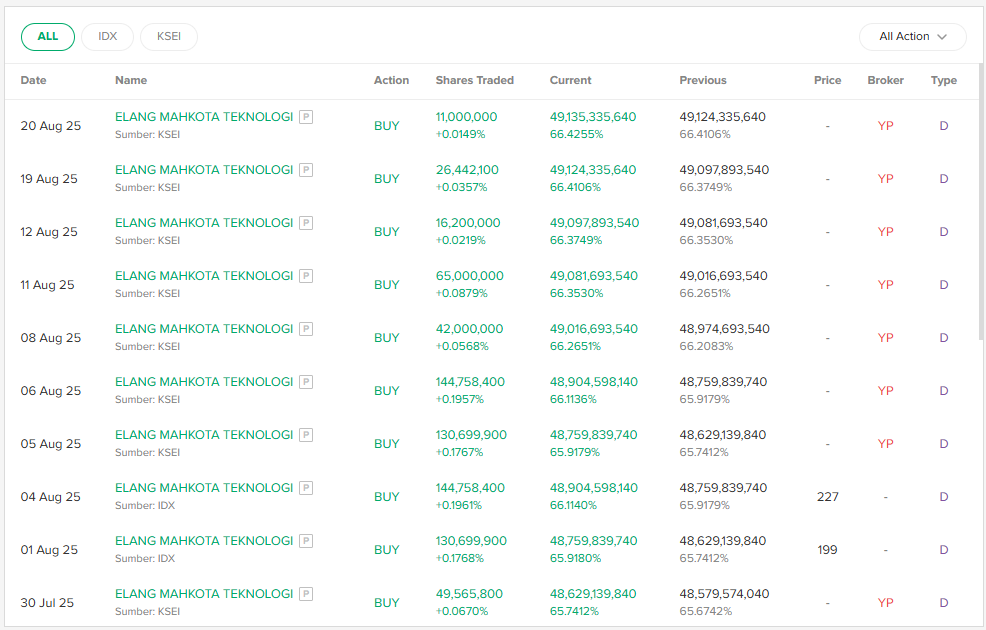Click type D in 04 Aug 25 row
Screen dimensions: 986x630
point(944,497)
